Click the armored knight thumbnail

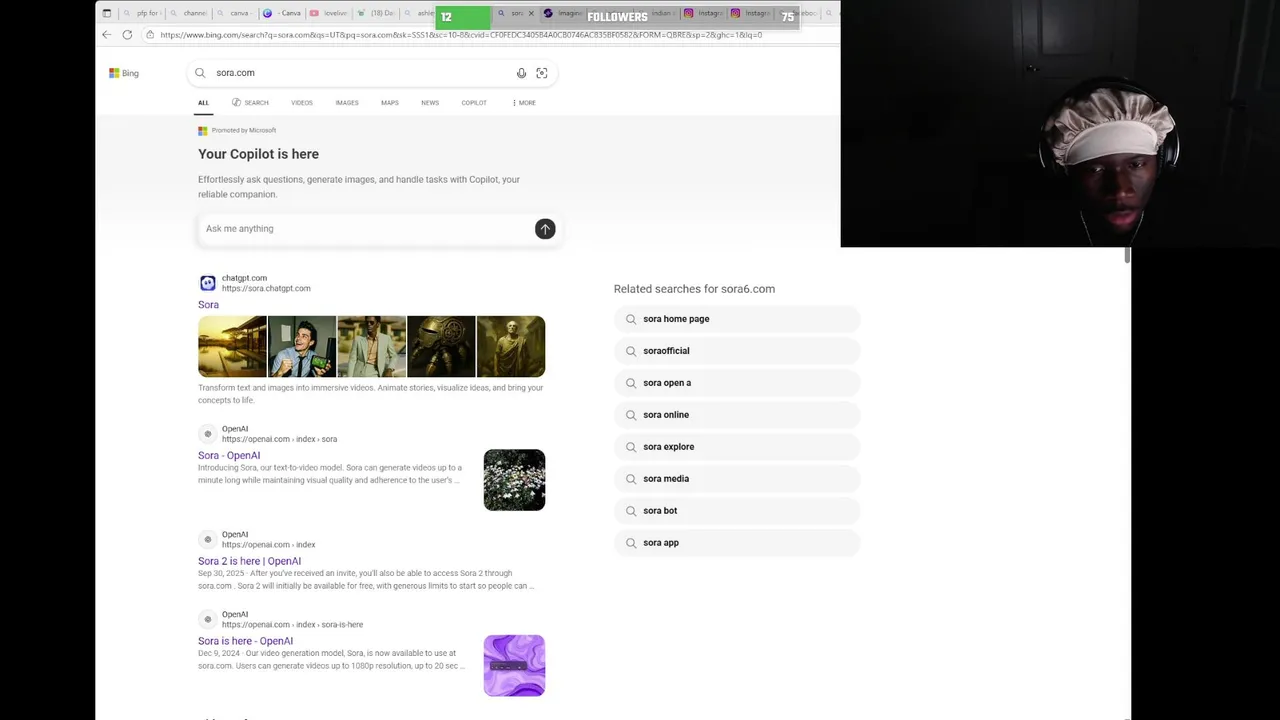pos(441,346)
